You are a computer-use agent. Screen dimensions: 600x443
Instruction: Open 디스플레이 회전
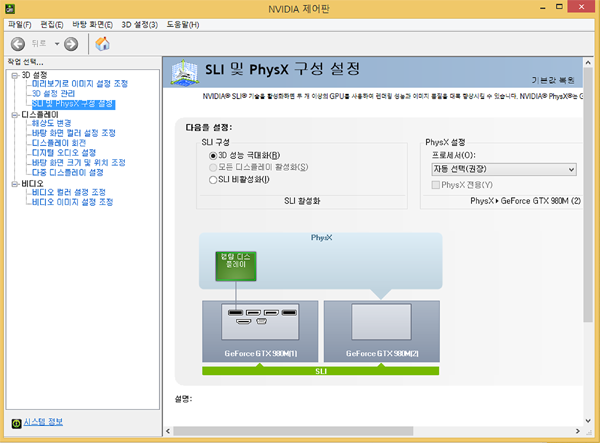point(59,143)
